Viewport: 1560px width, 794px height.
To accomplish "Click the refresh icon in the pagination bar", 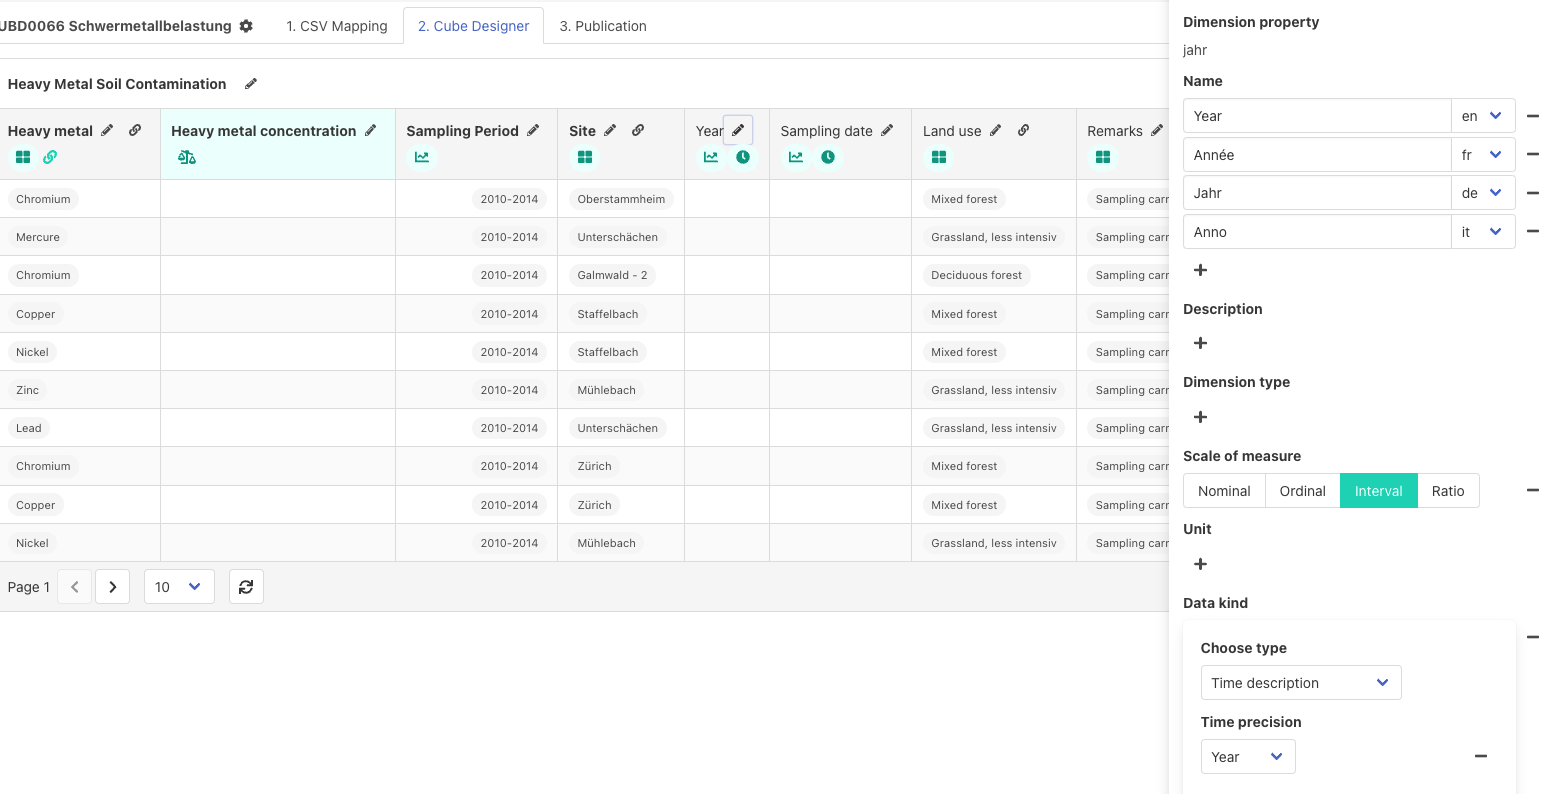I will (x=246, y=587).
